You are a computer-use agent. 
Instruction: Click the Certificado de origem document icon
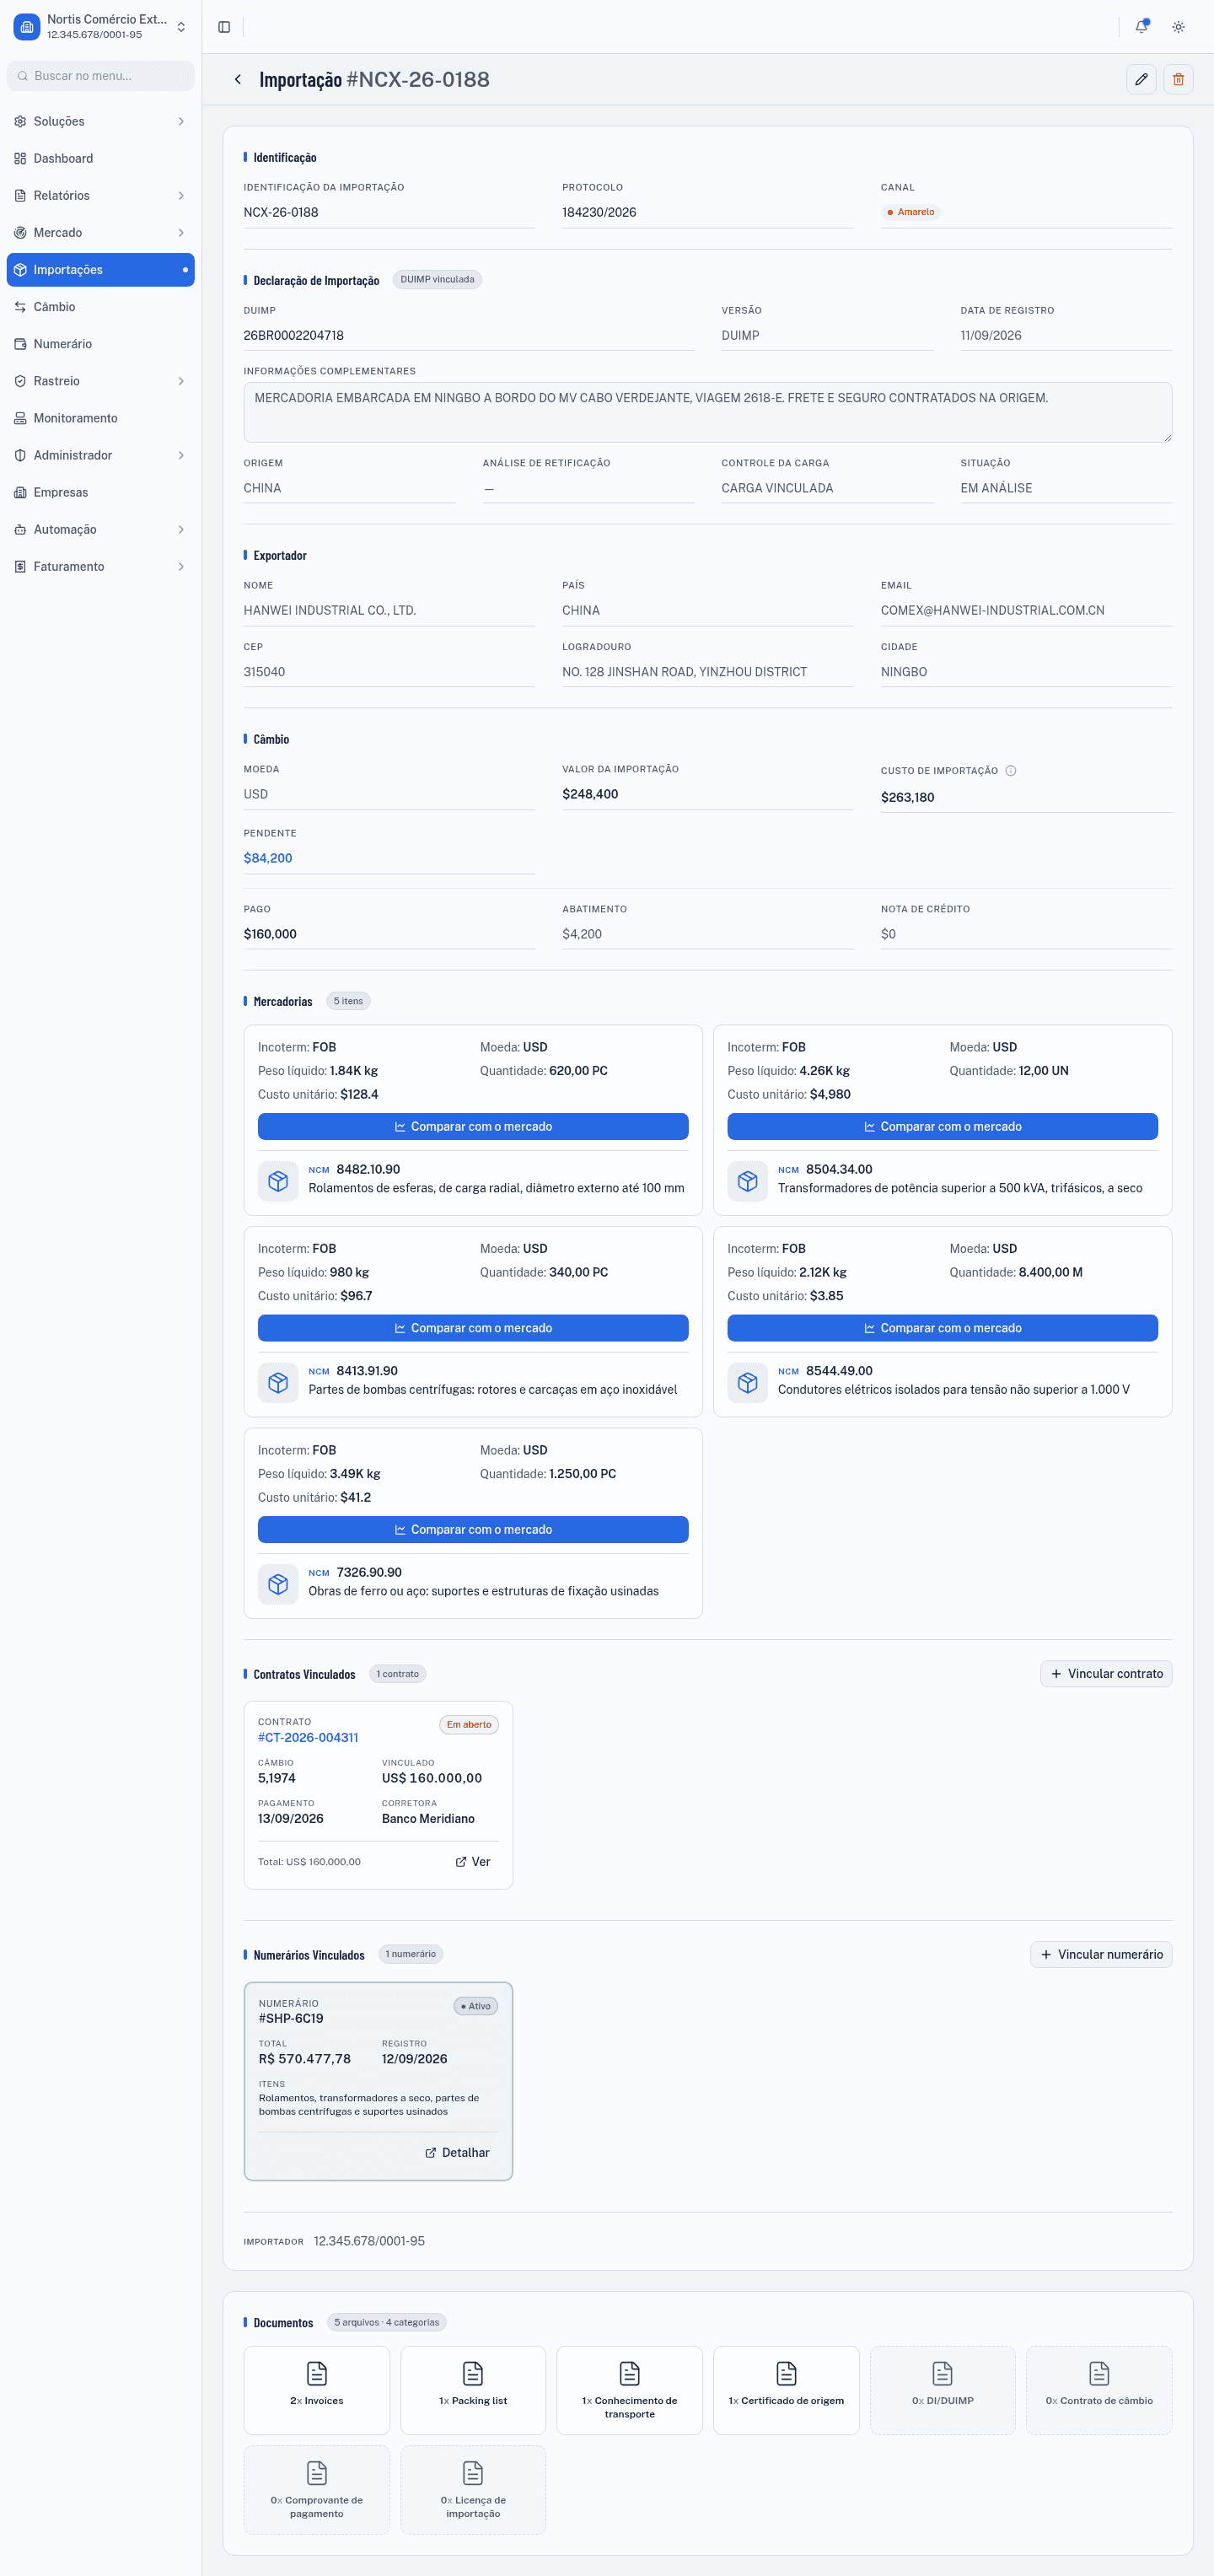tap(786, 2373)
